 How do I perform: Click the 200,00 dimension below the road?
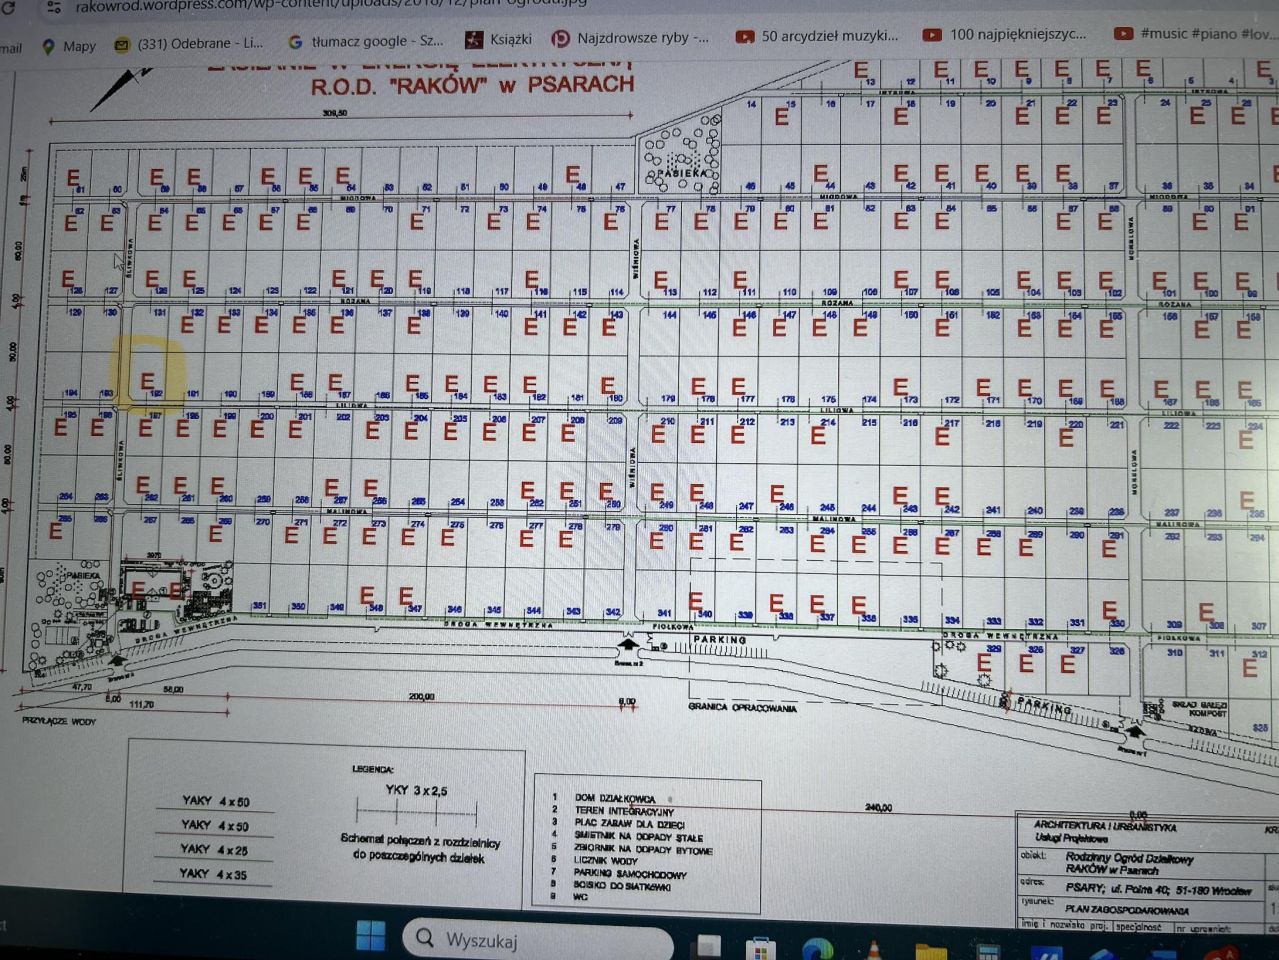pos(421,697)
